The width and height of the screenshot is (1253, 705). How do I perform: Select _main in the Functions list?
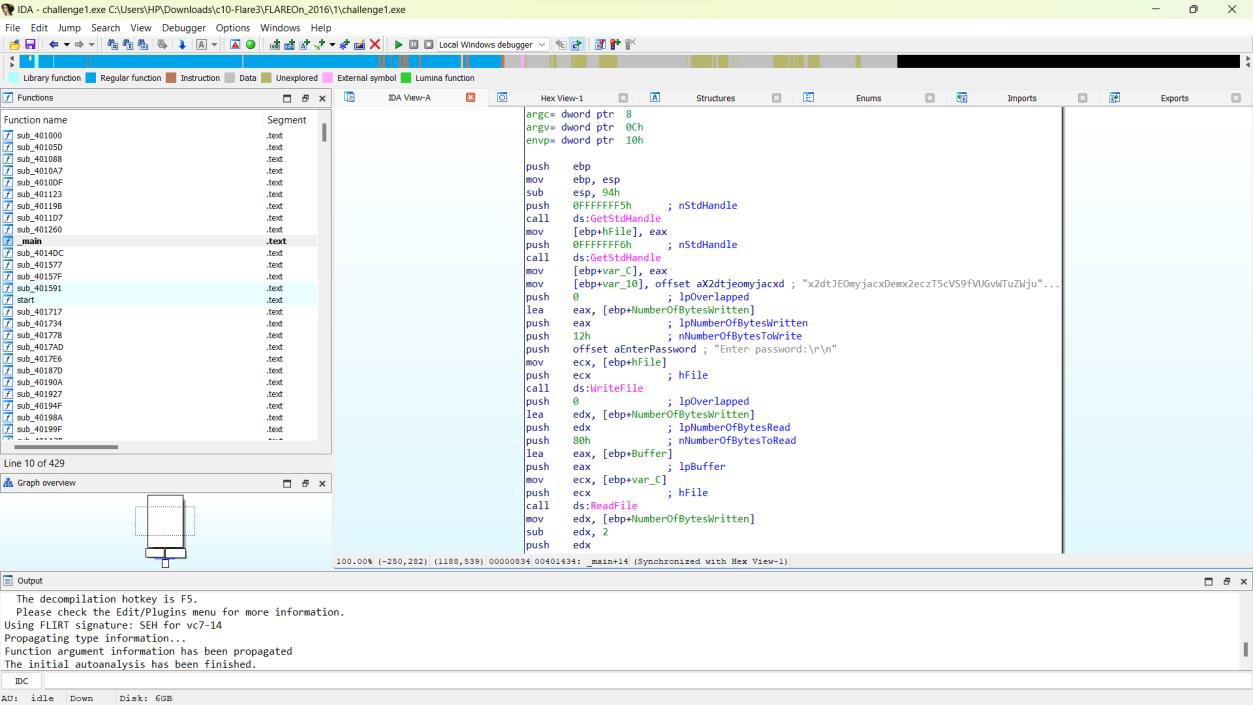[30, 241]
